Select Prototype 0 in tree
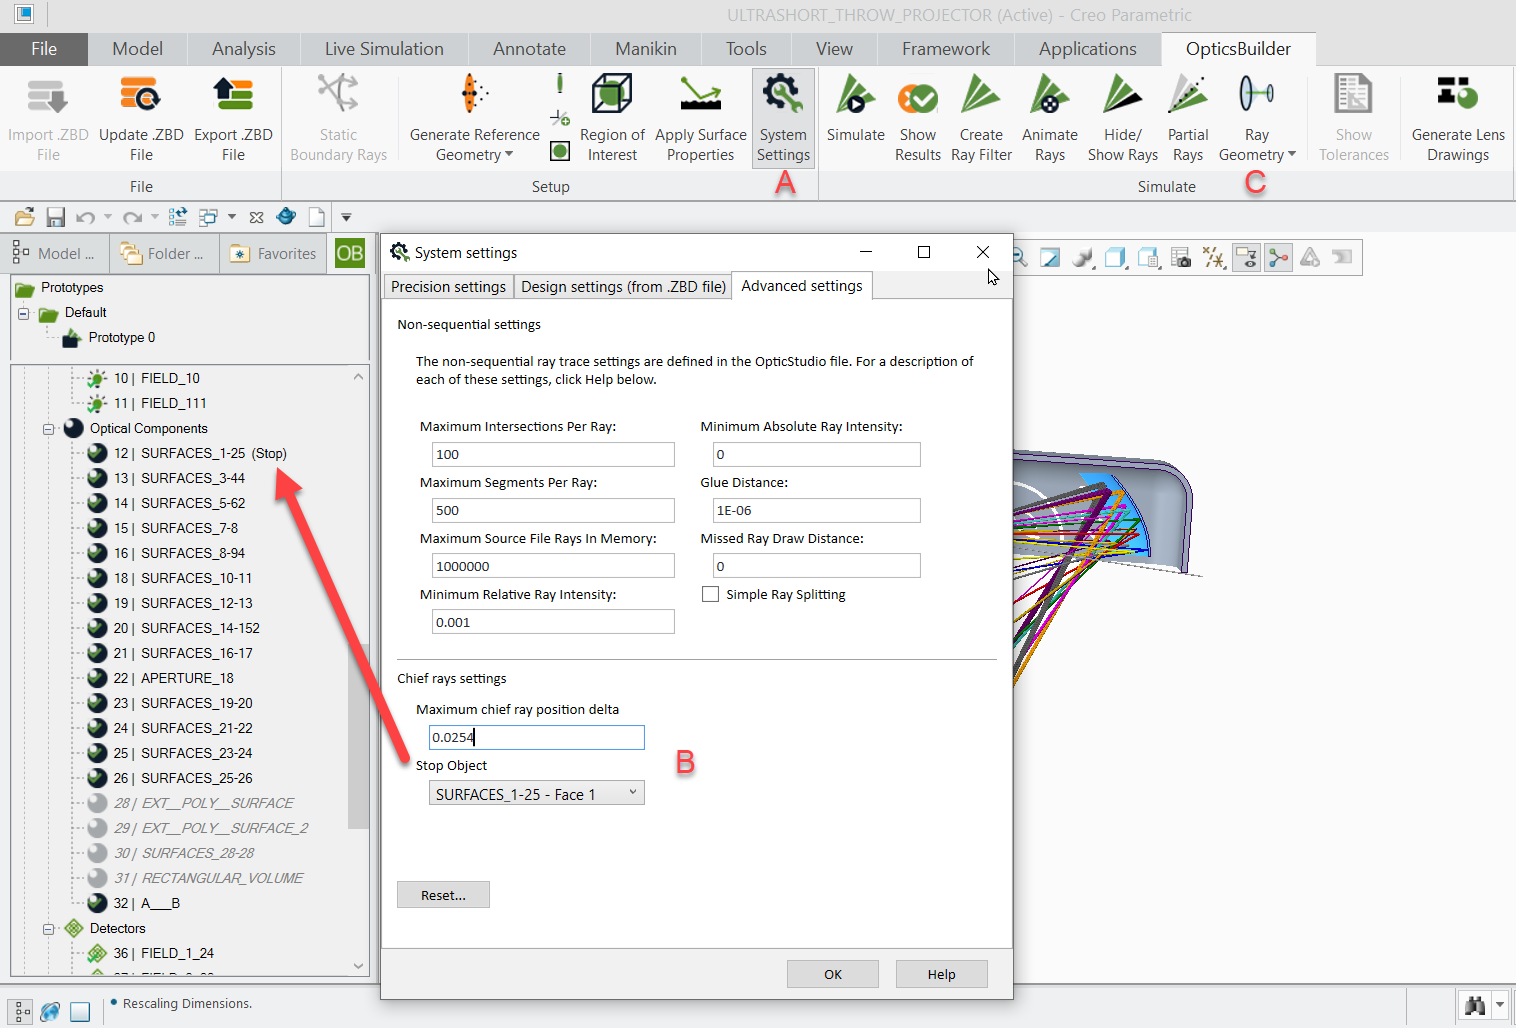The image size is (1516, 1028). click(122, 338)
